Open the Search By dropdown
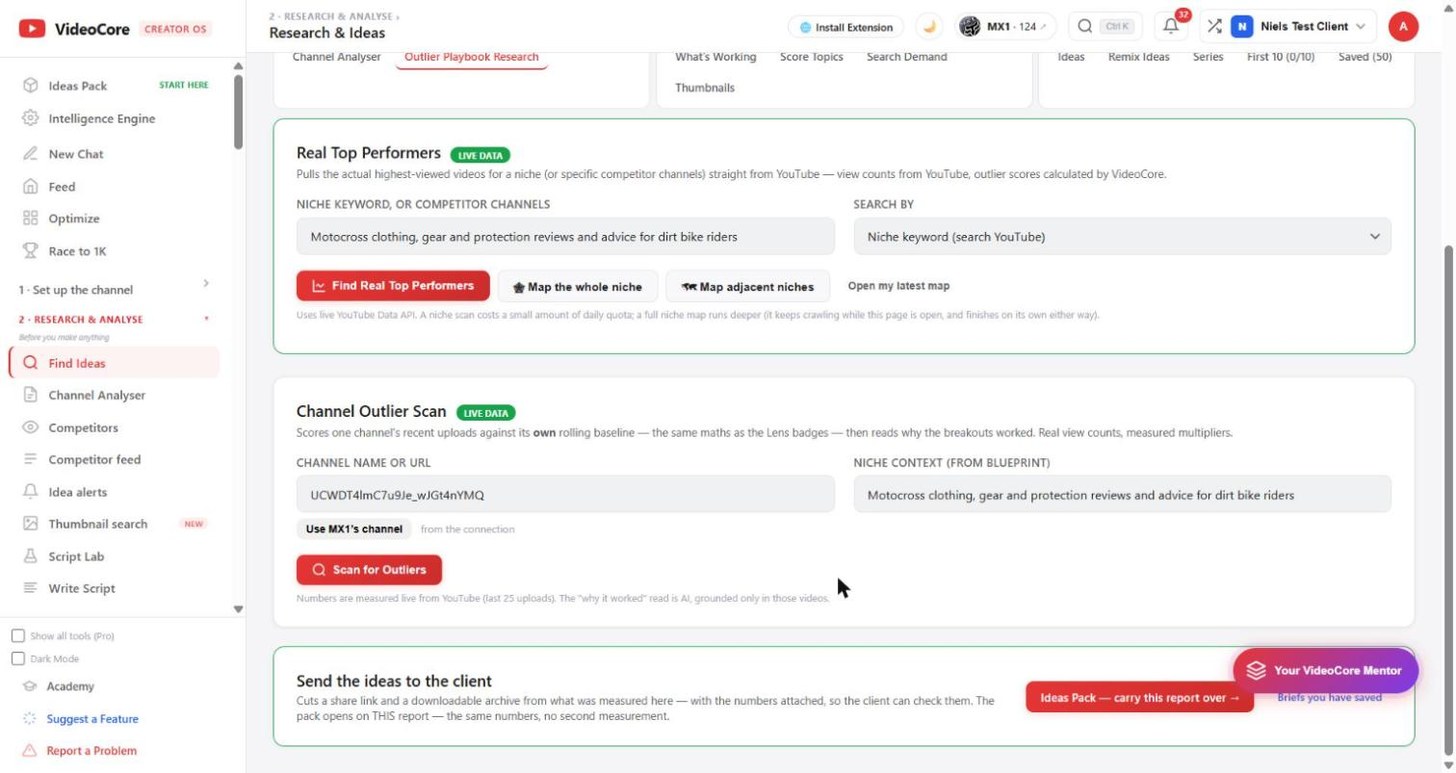Image resolution: width=1456 pixels, height=773 pixels. click(x=1122, y=237)
